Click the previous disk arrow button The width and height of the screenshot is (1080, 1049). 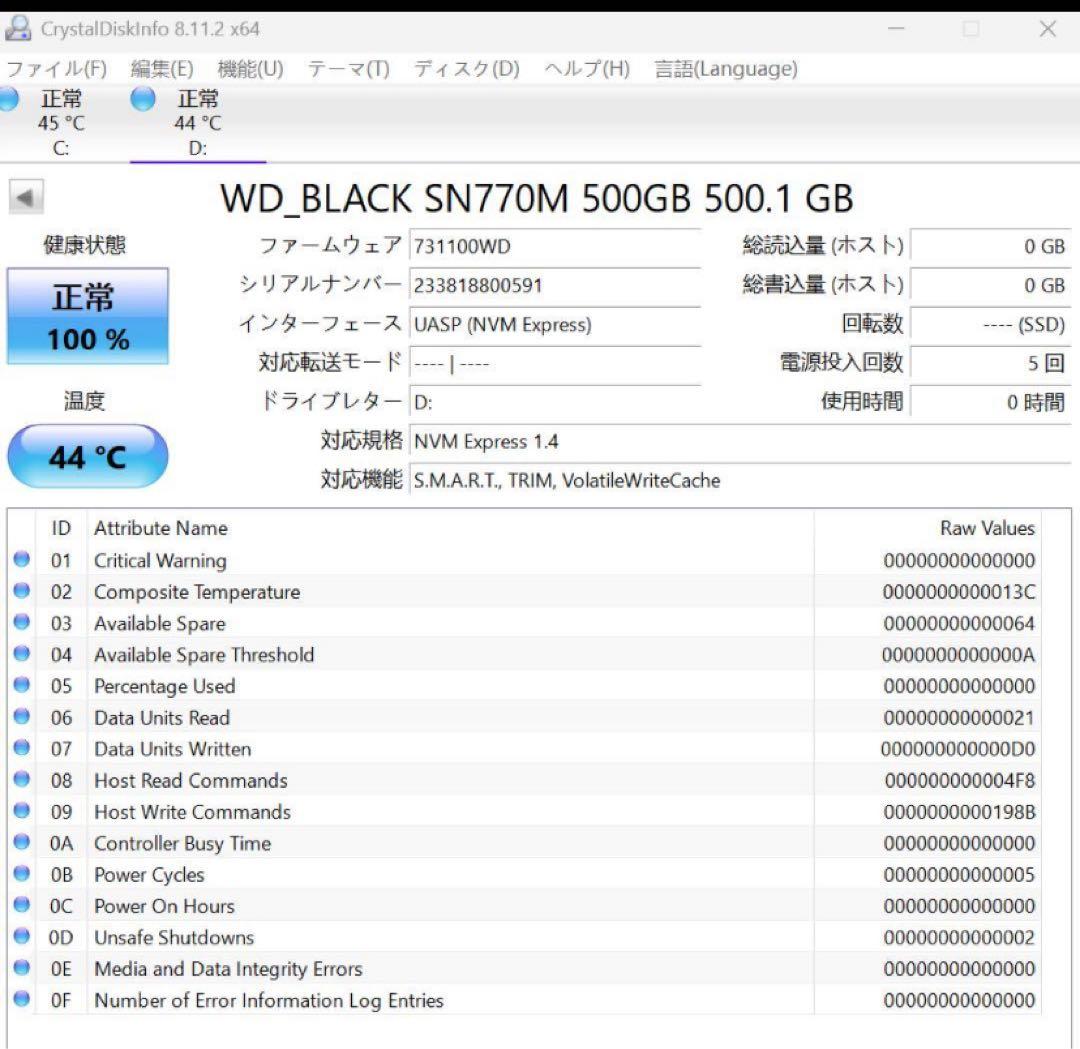coord(26,198)
